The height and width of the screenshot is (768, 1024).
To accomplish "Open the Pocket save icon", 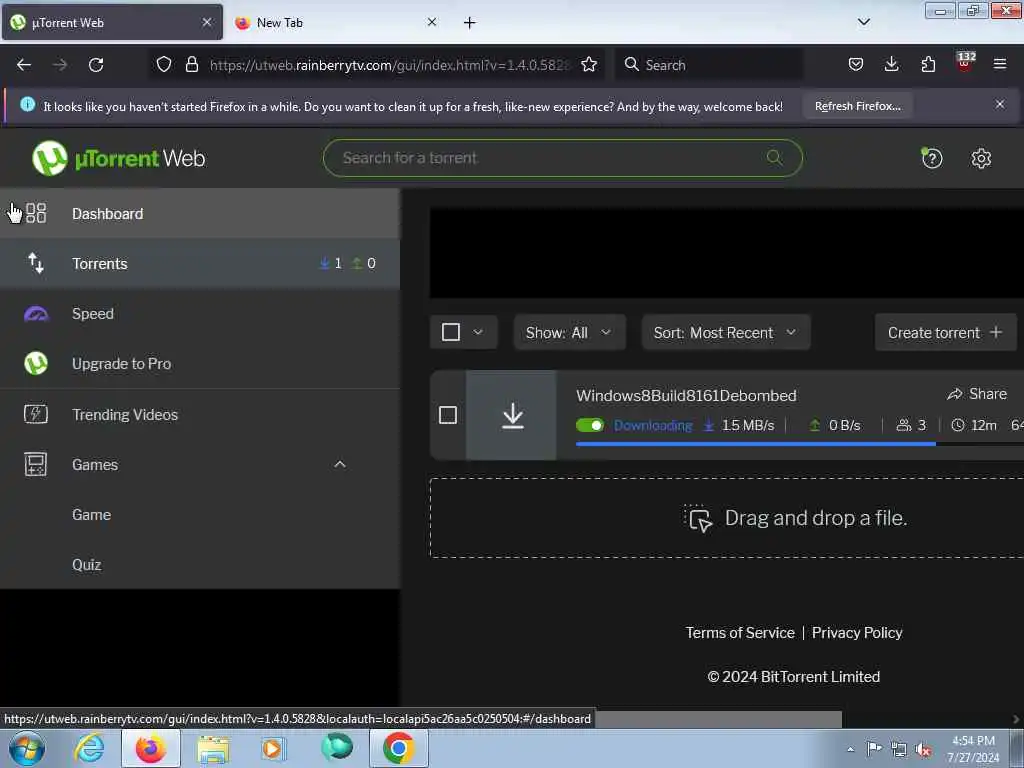I will (x=856, y=64).
